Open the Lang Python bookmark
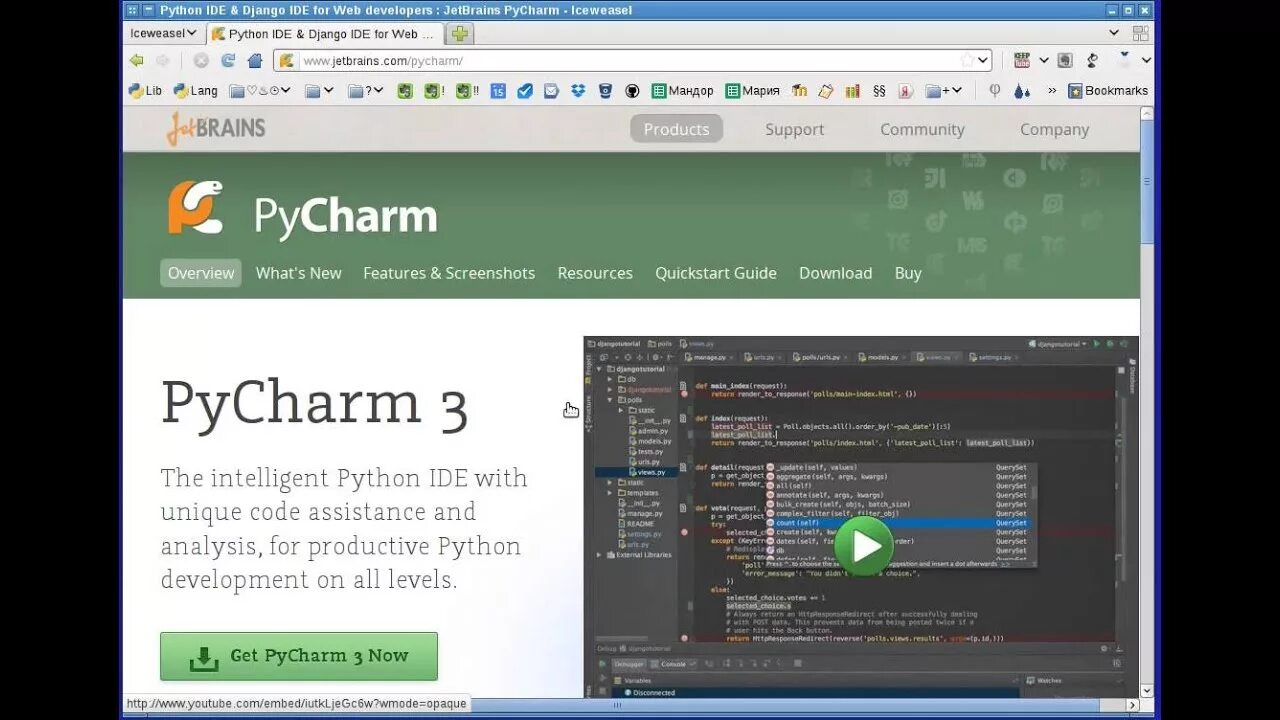Viewport: 1280px width, 720px height. pyautogui.click(x=196, y=90)
